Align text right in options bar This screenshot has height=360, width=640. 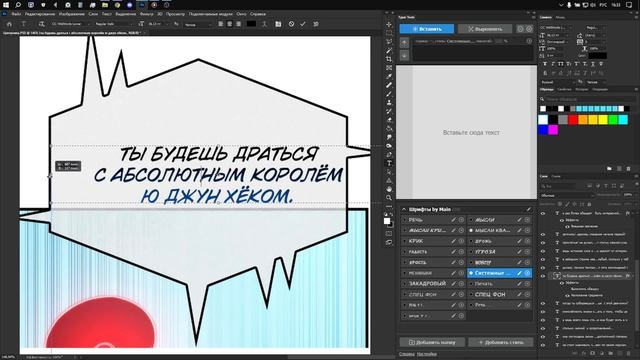click(x=238, y=24)
